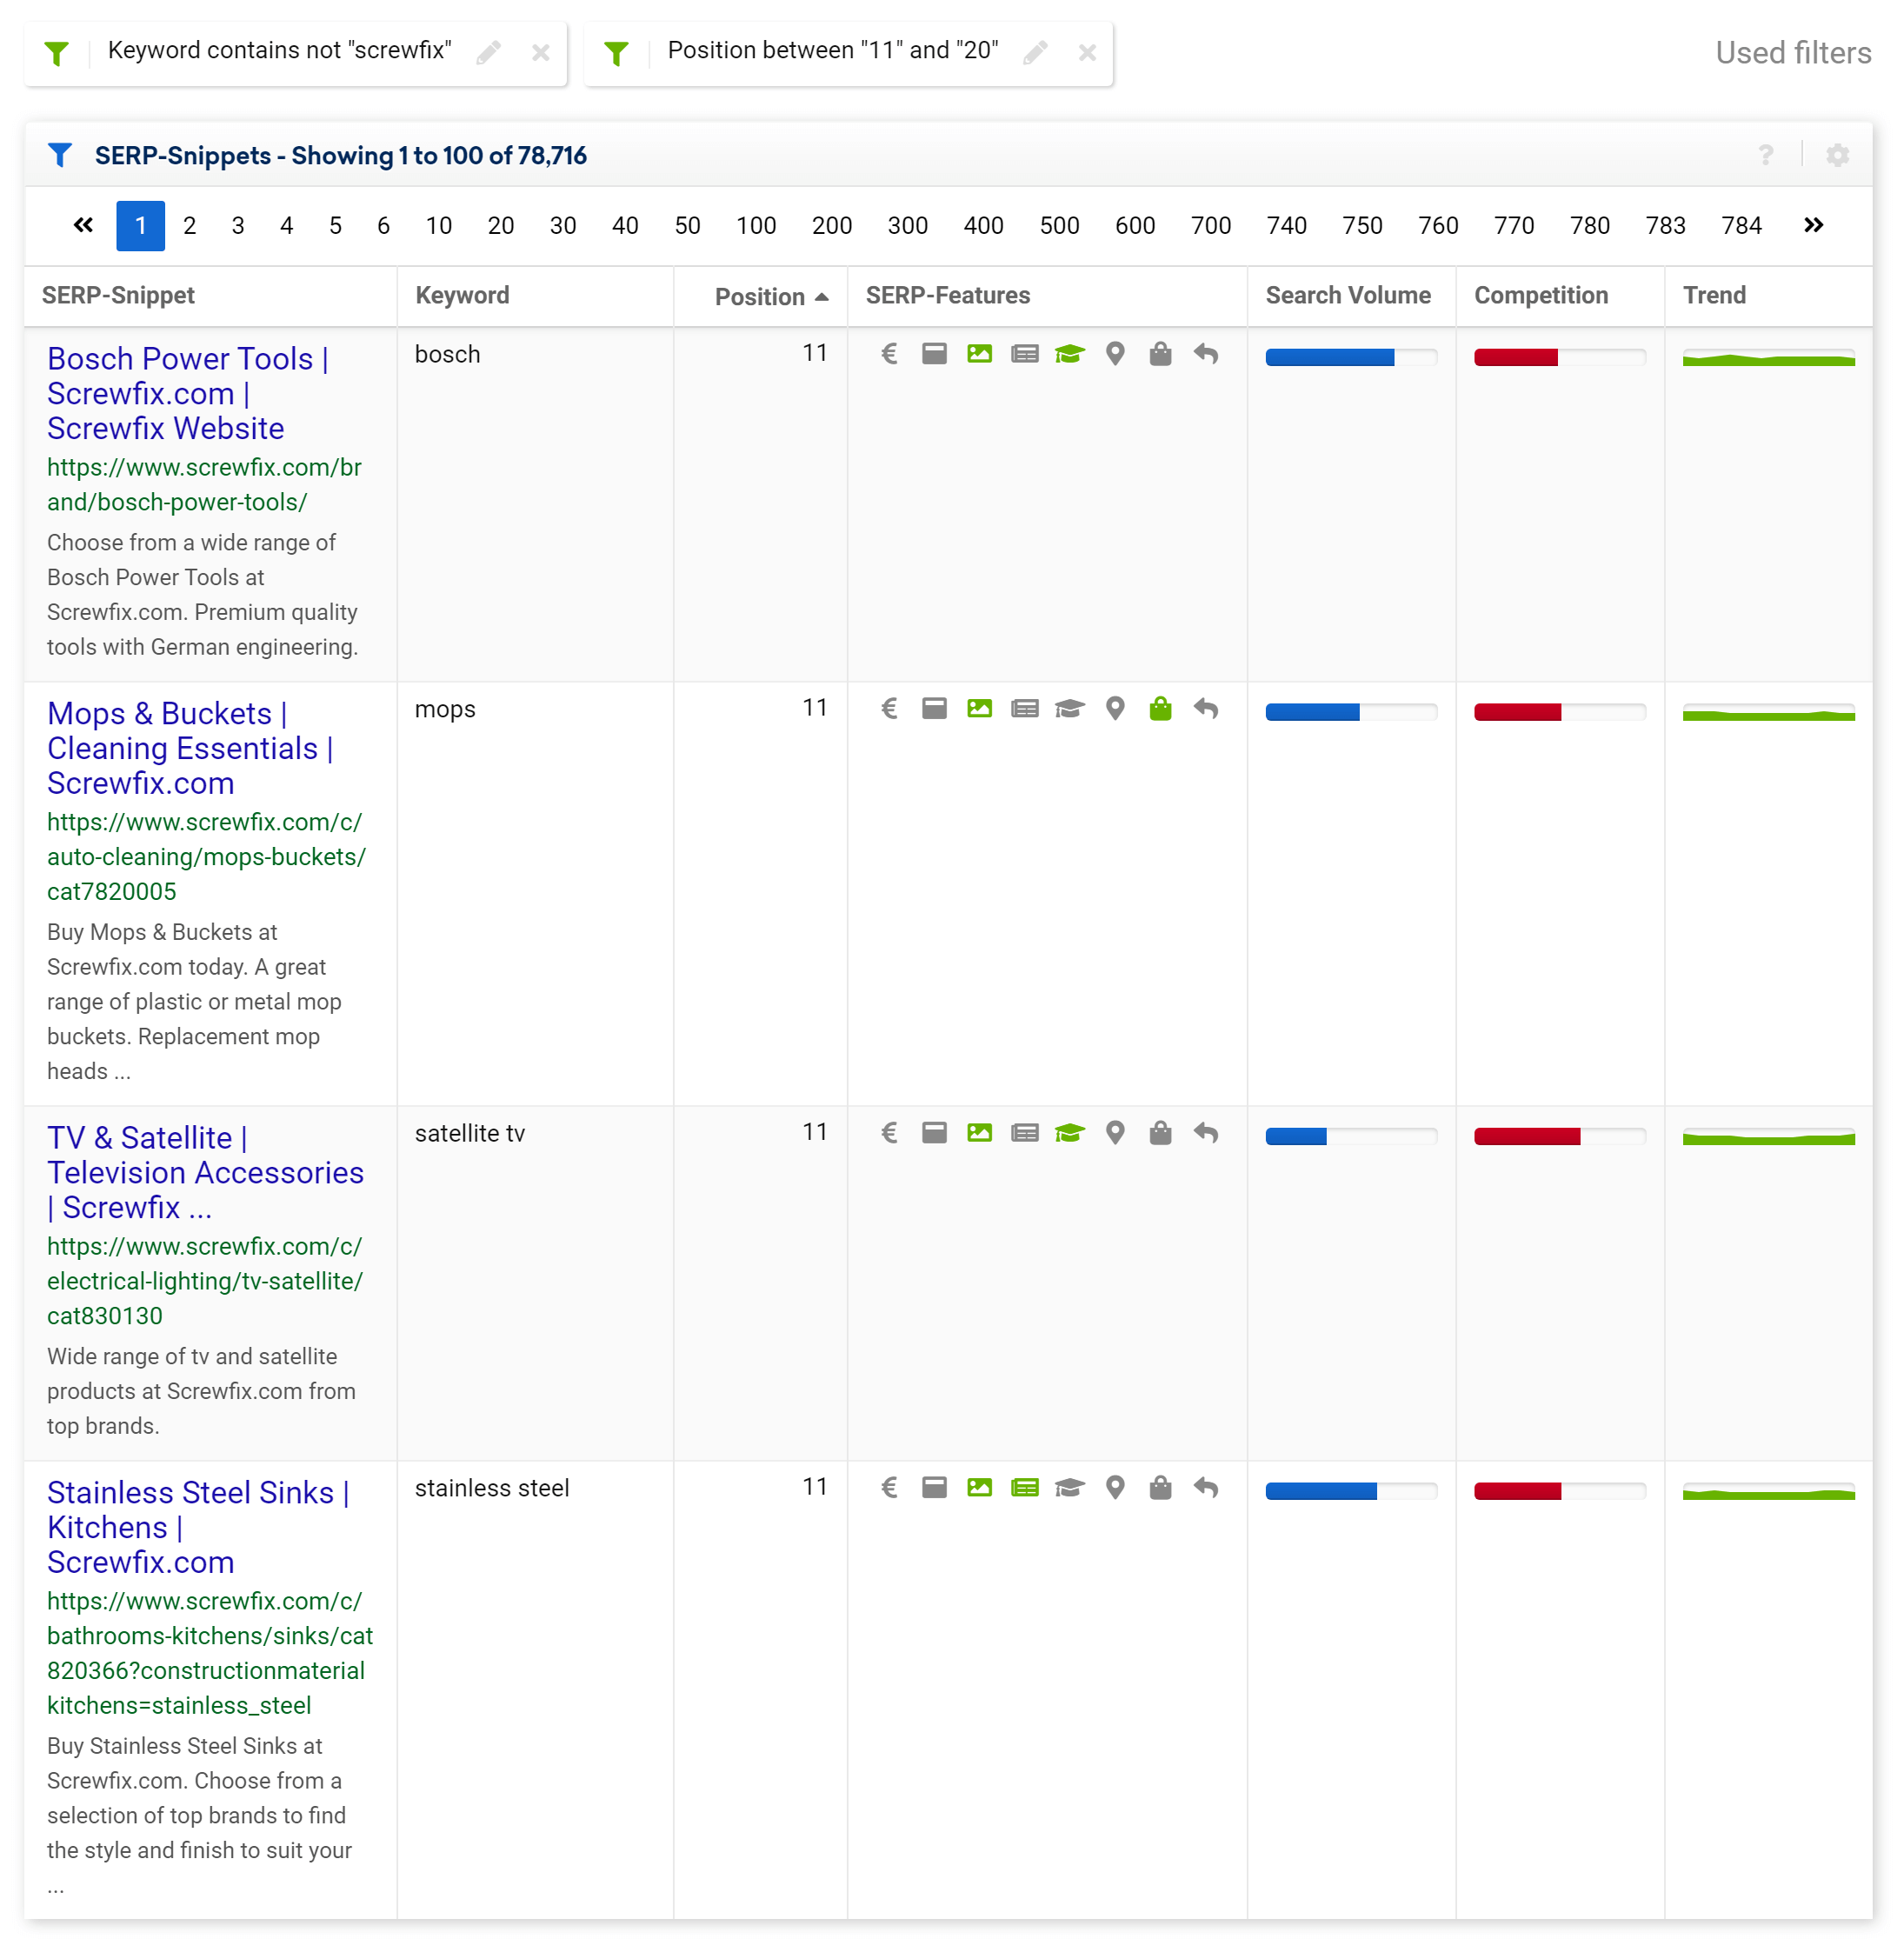Open the tv-satellite URL link
This screenshot has width=1904, height=1939.
pos(205,1281)
